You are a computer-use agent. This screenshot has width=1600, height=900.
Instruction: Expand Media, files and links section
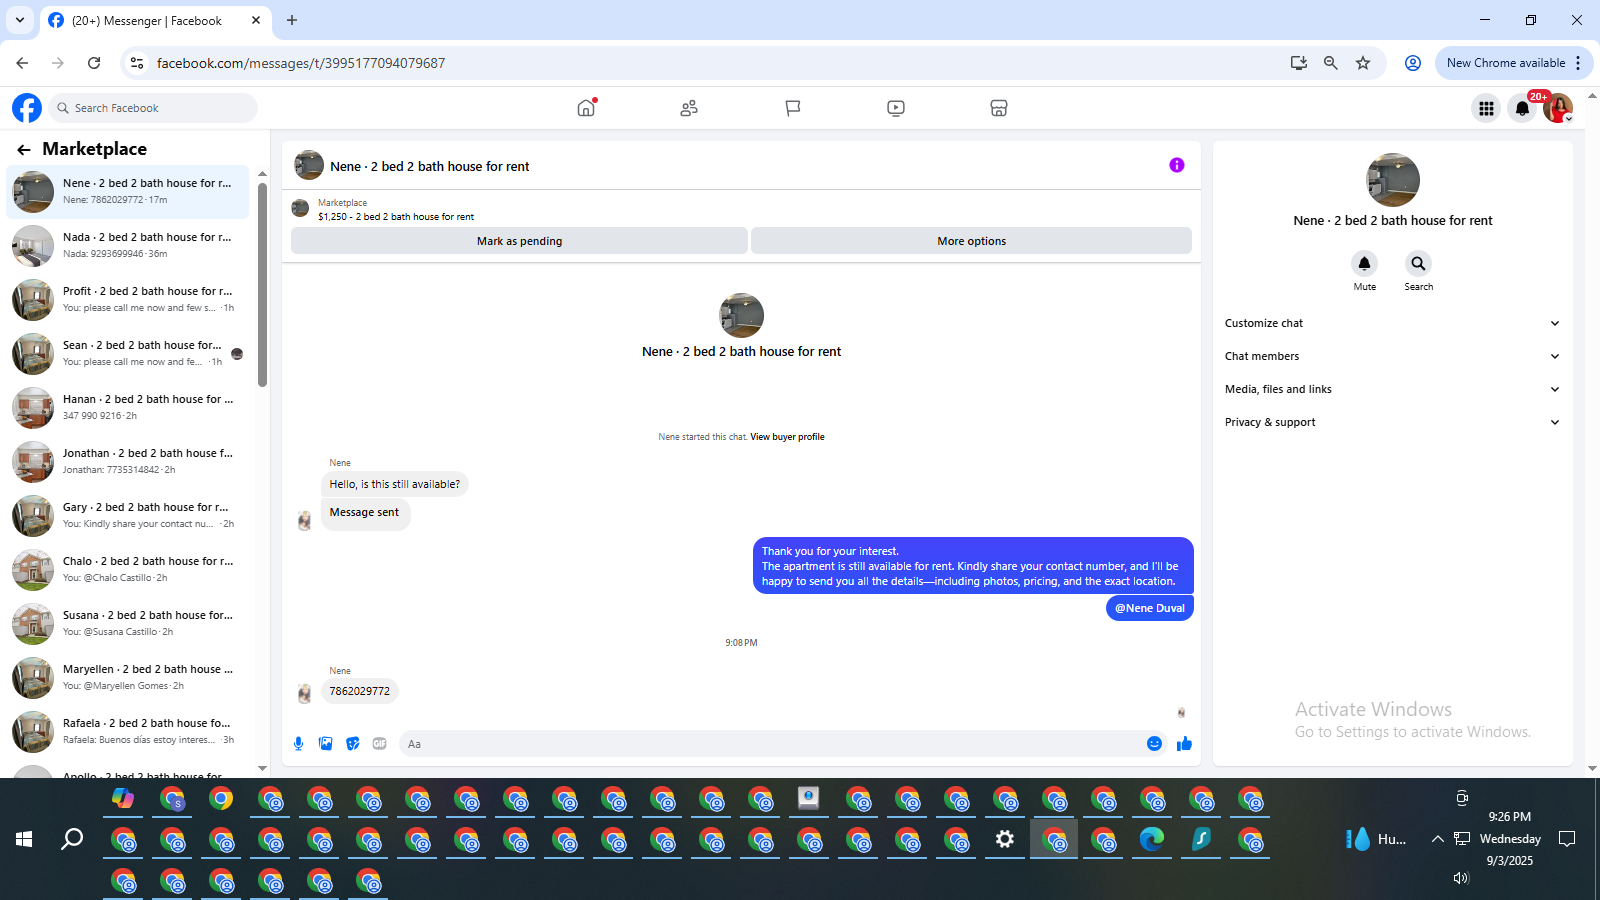[x=1392, y=389]
